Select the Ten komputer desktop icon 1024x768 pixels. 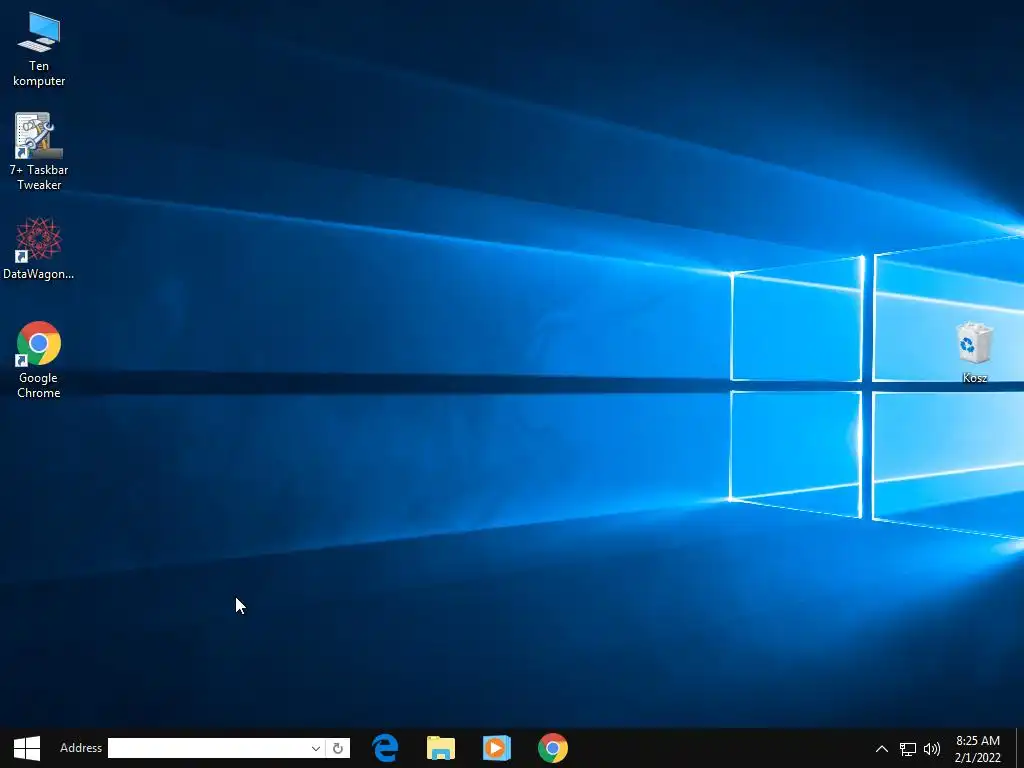pyautogui.click(x=39, y=50)
